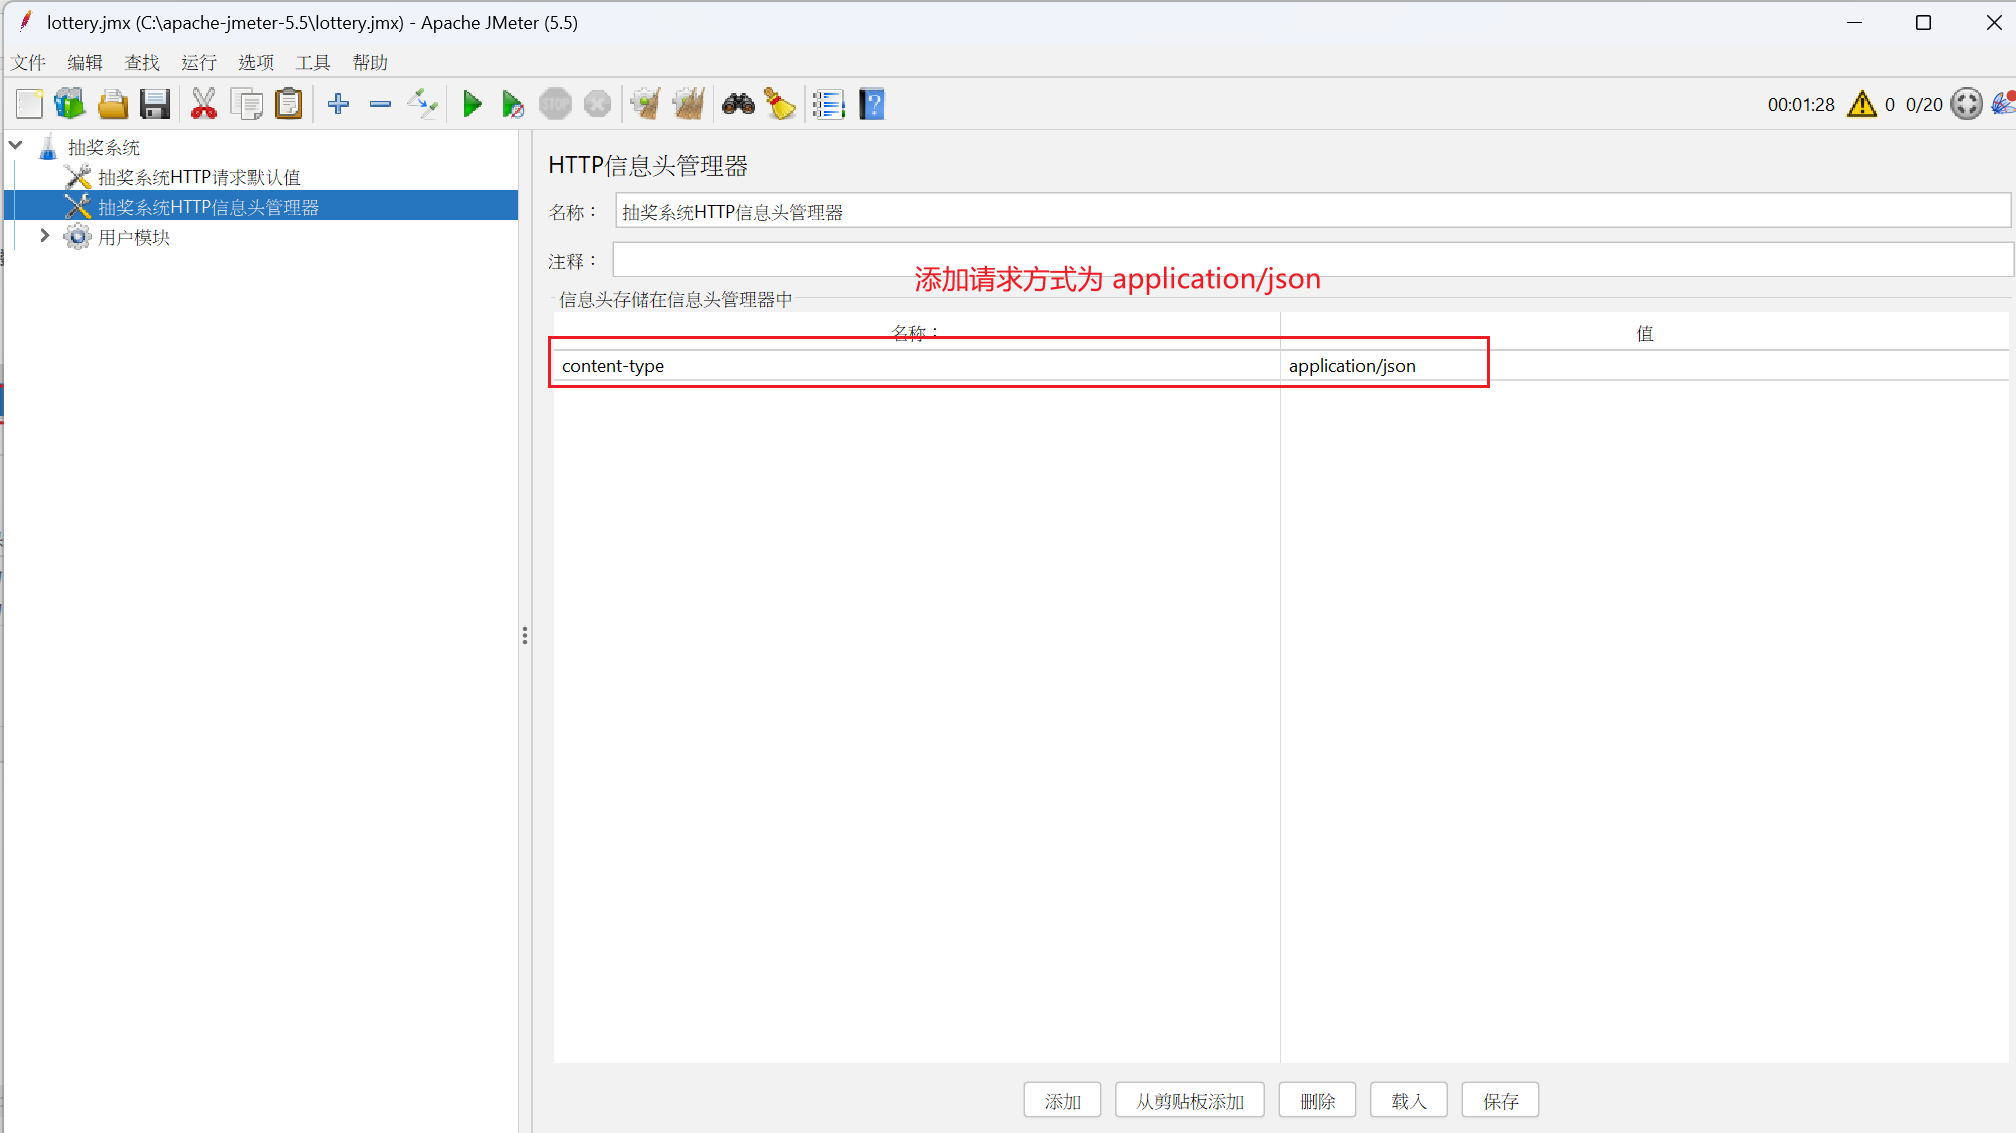Collapse the 抽奖系统 test plan node

[16, 147]
